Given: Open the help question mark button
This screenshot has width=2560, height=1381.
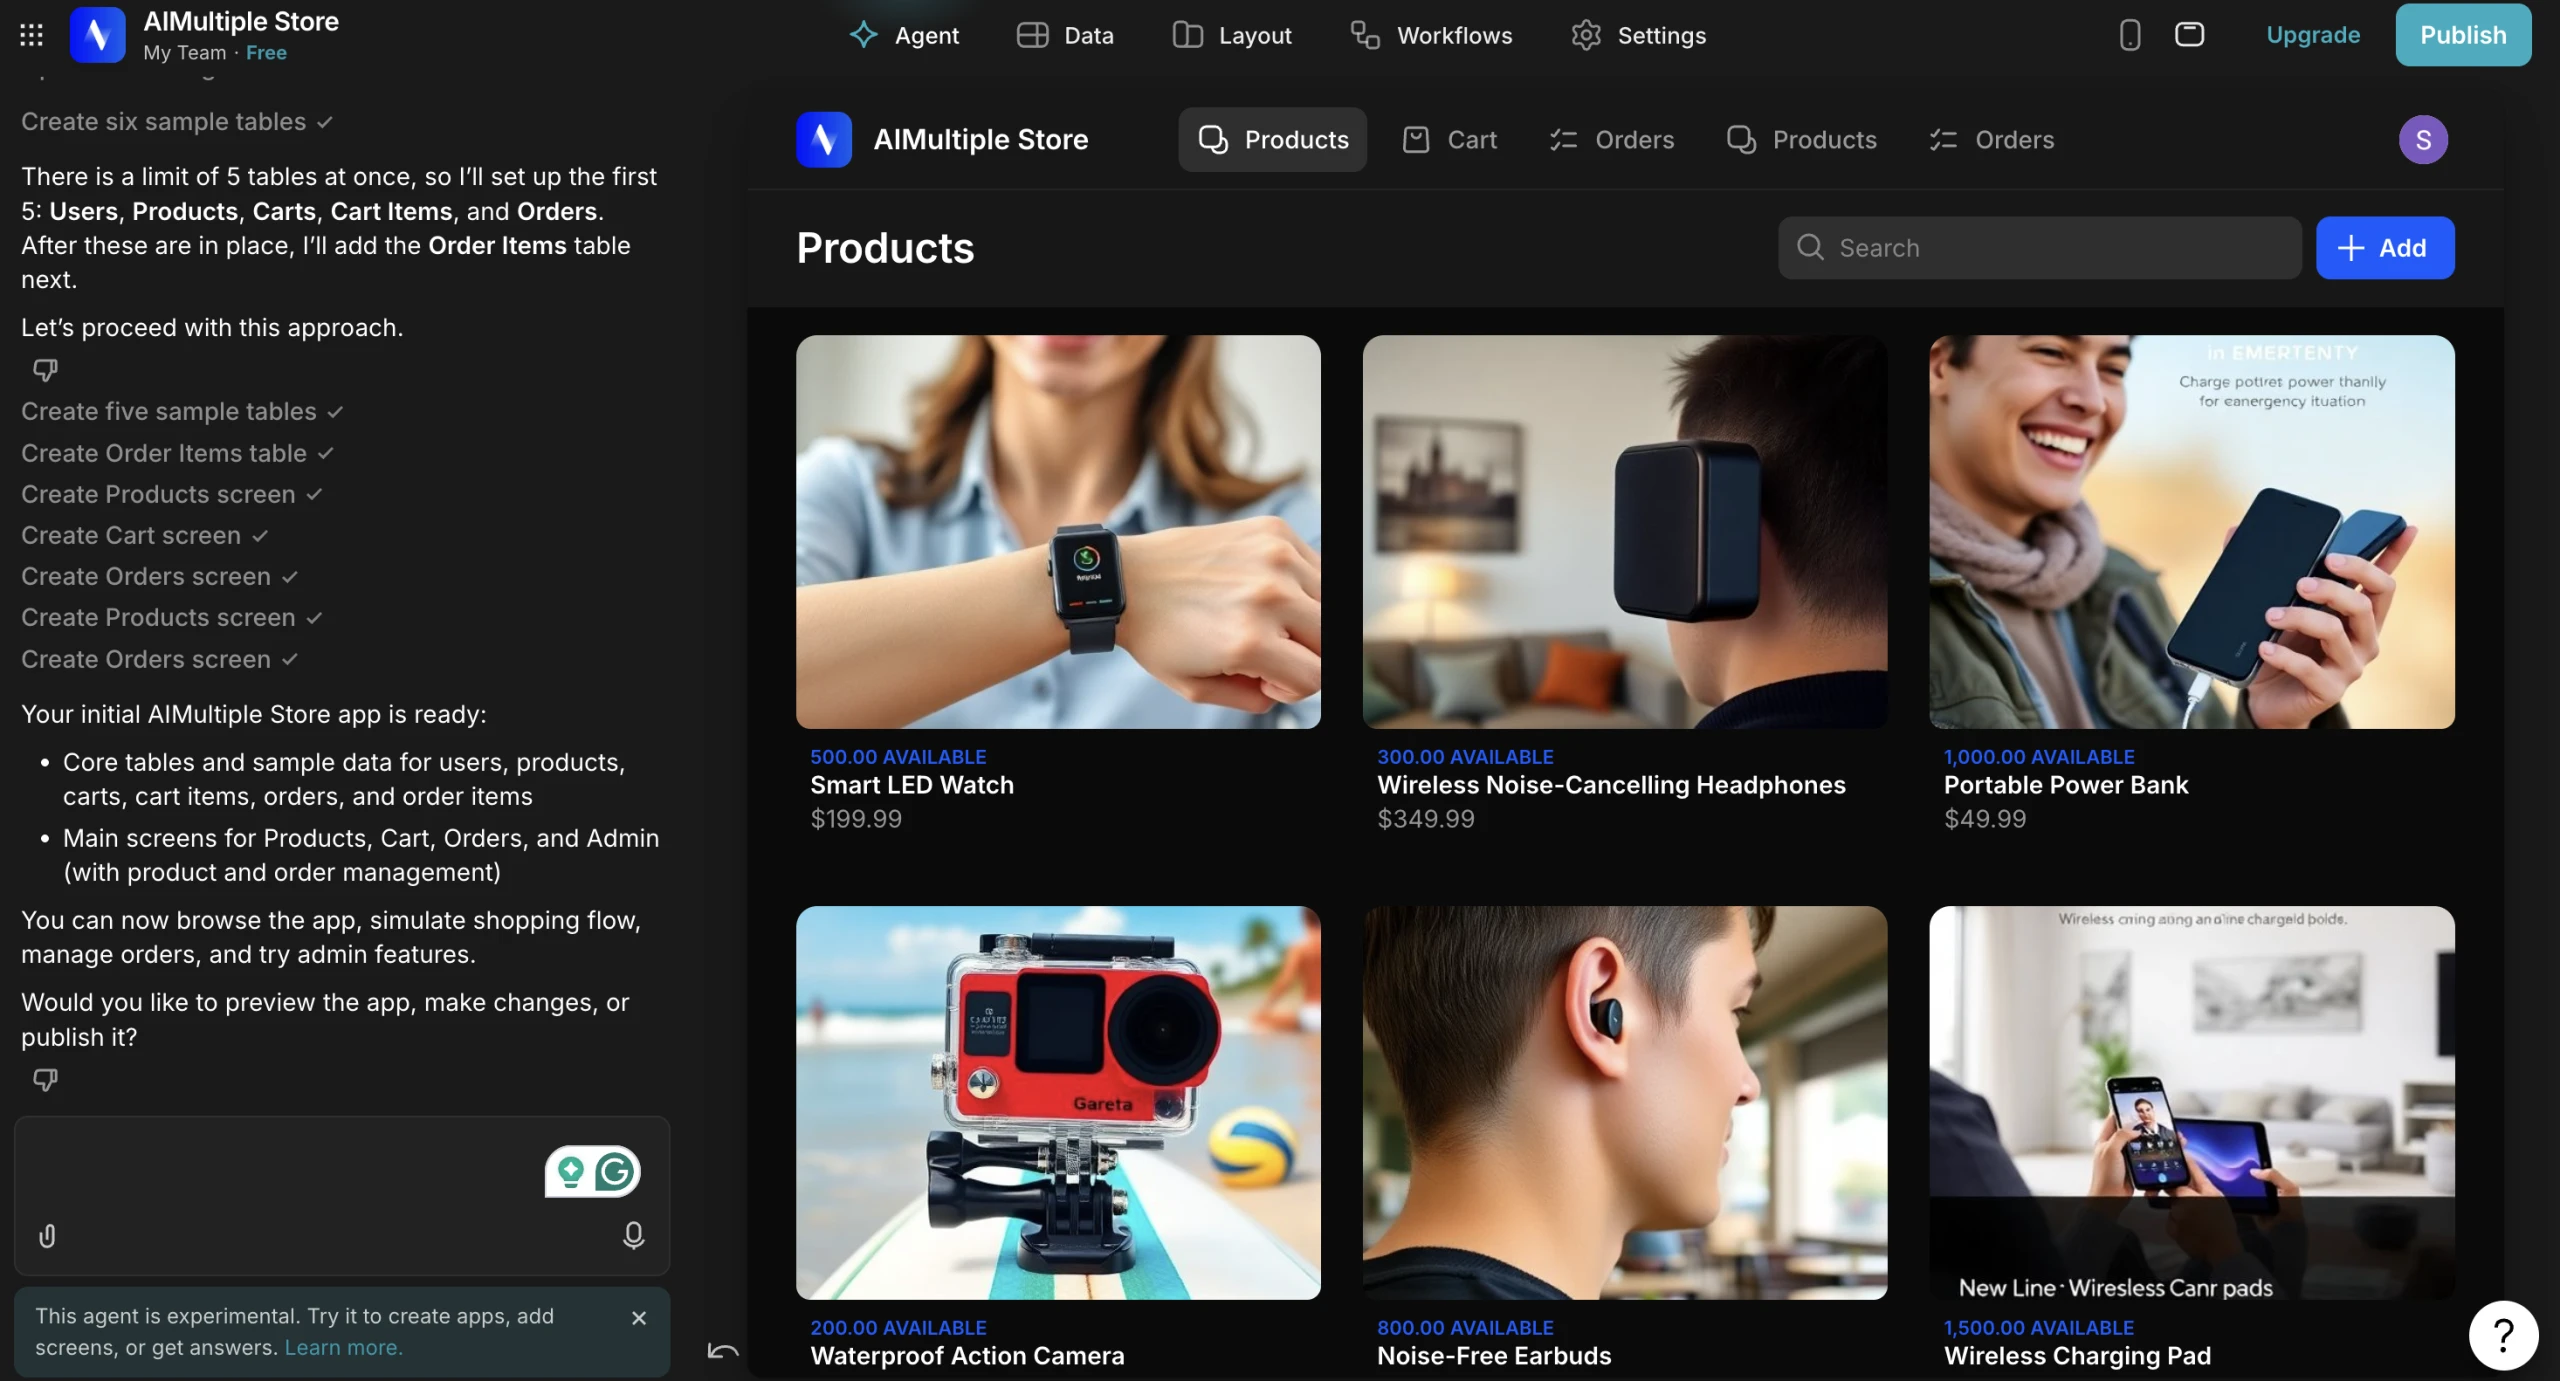Looking at the screenshot, I should point(2503,1335).
